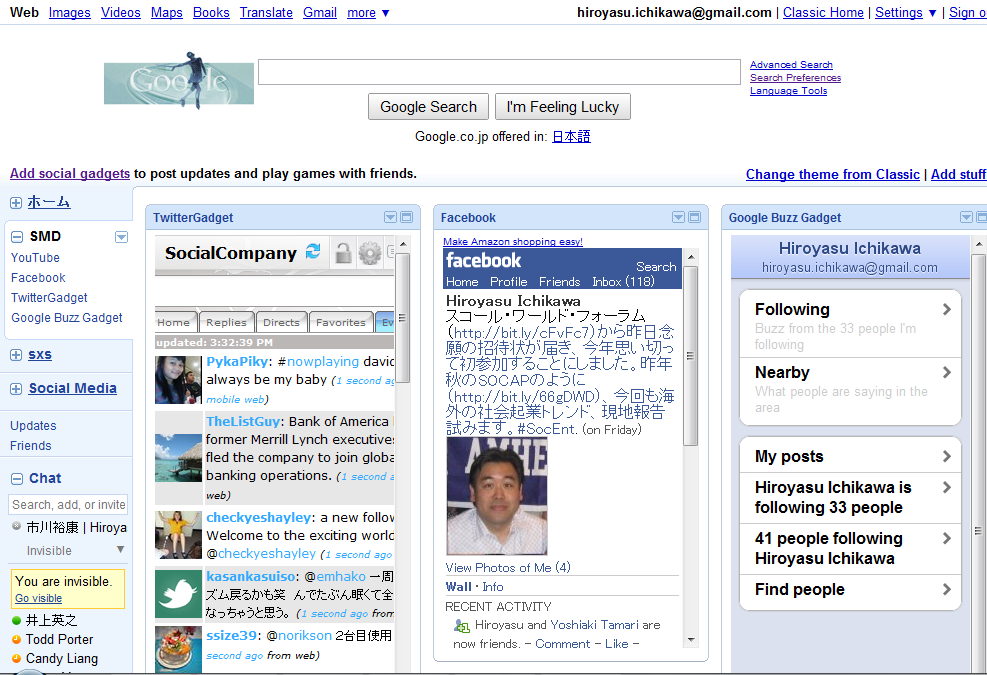This screenshot has height=675, width=987.
Task: Maximize the TwitterGadget panel
Action: [407, 217]
